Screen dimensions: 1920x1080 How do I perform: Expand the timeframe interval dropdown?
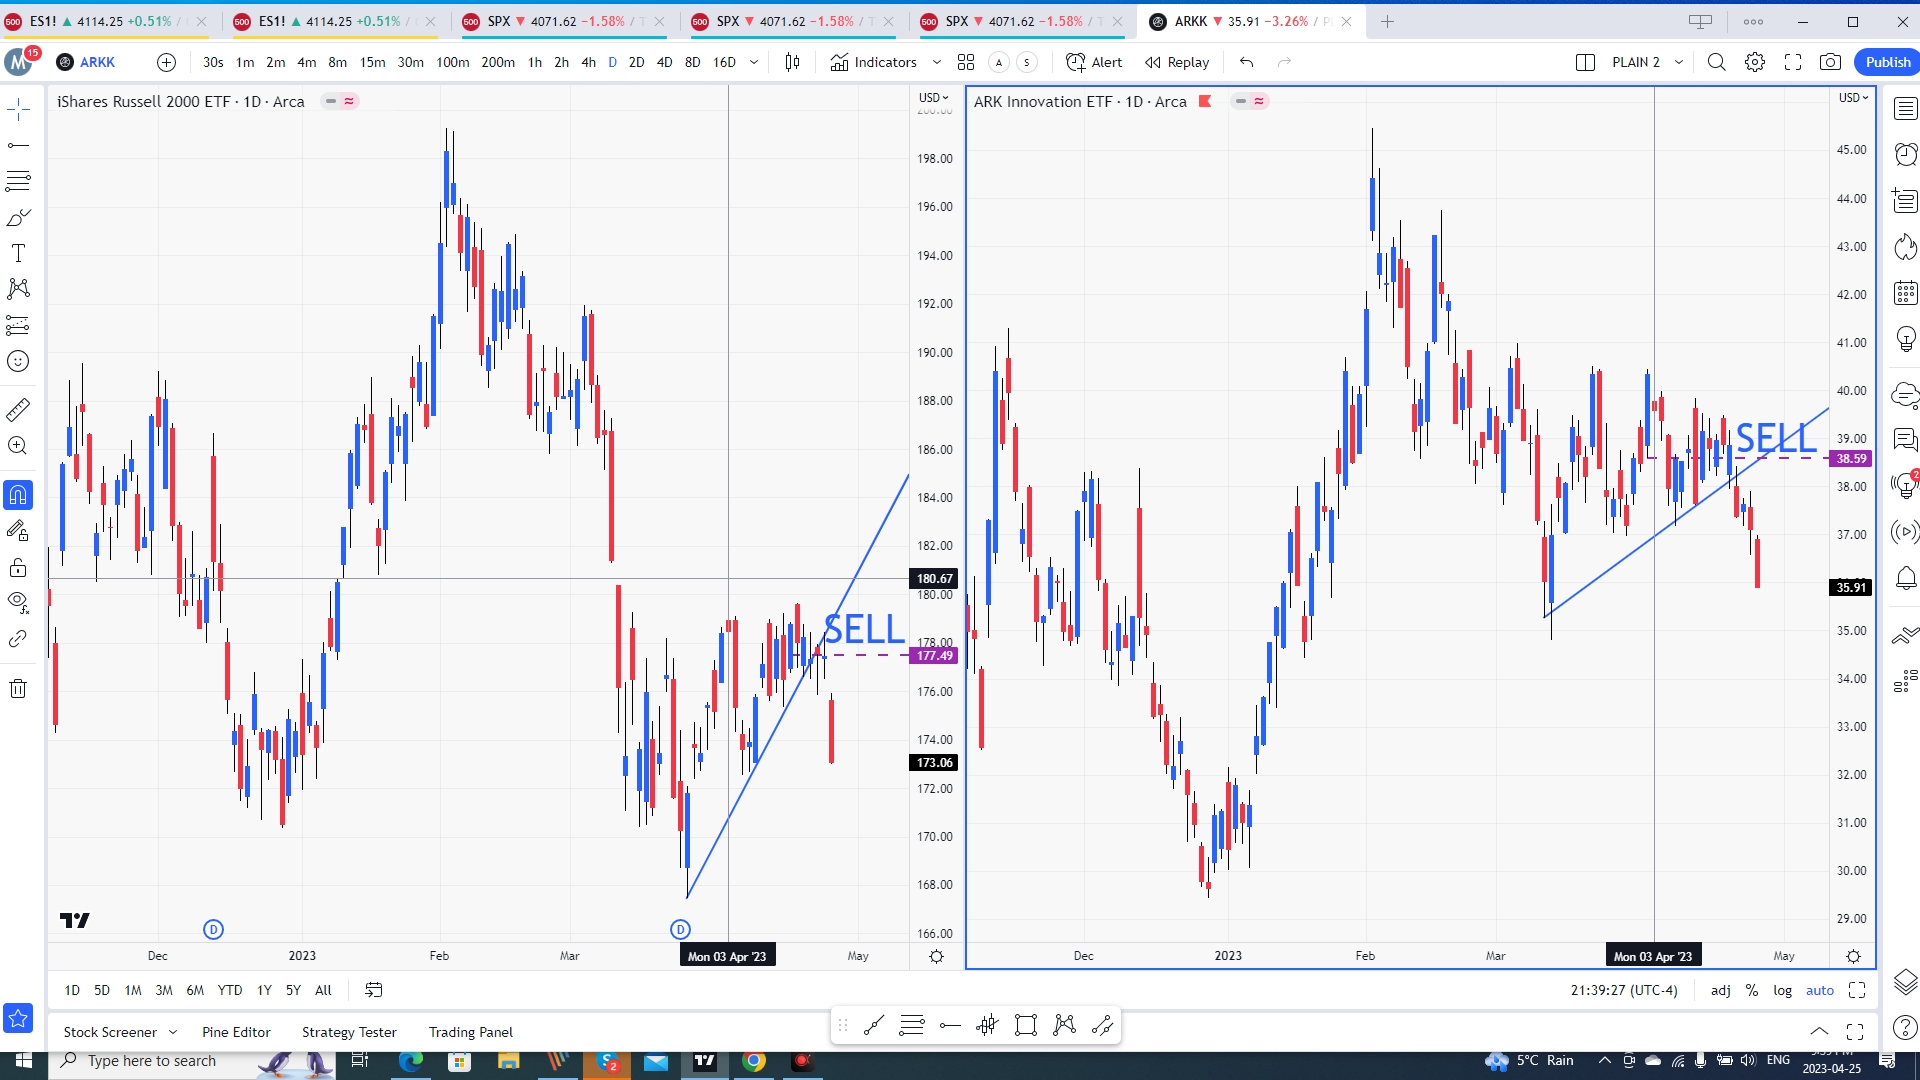click(x=754, y=62)
